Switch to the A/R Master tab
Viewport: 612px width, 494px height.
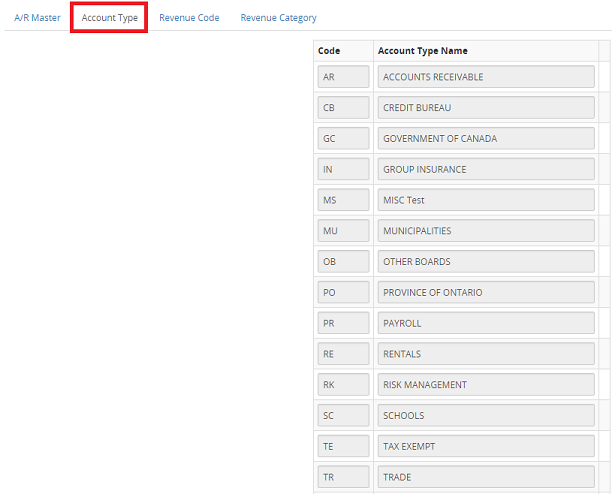pos(37,18)
